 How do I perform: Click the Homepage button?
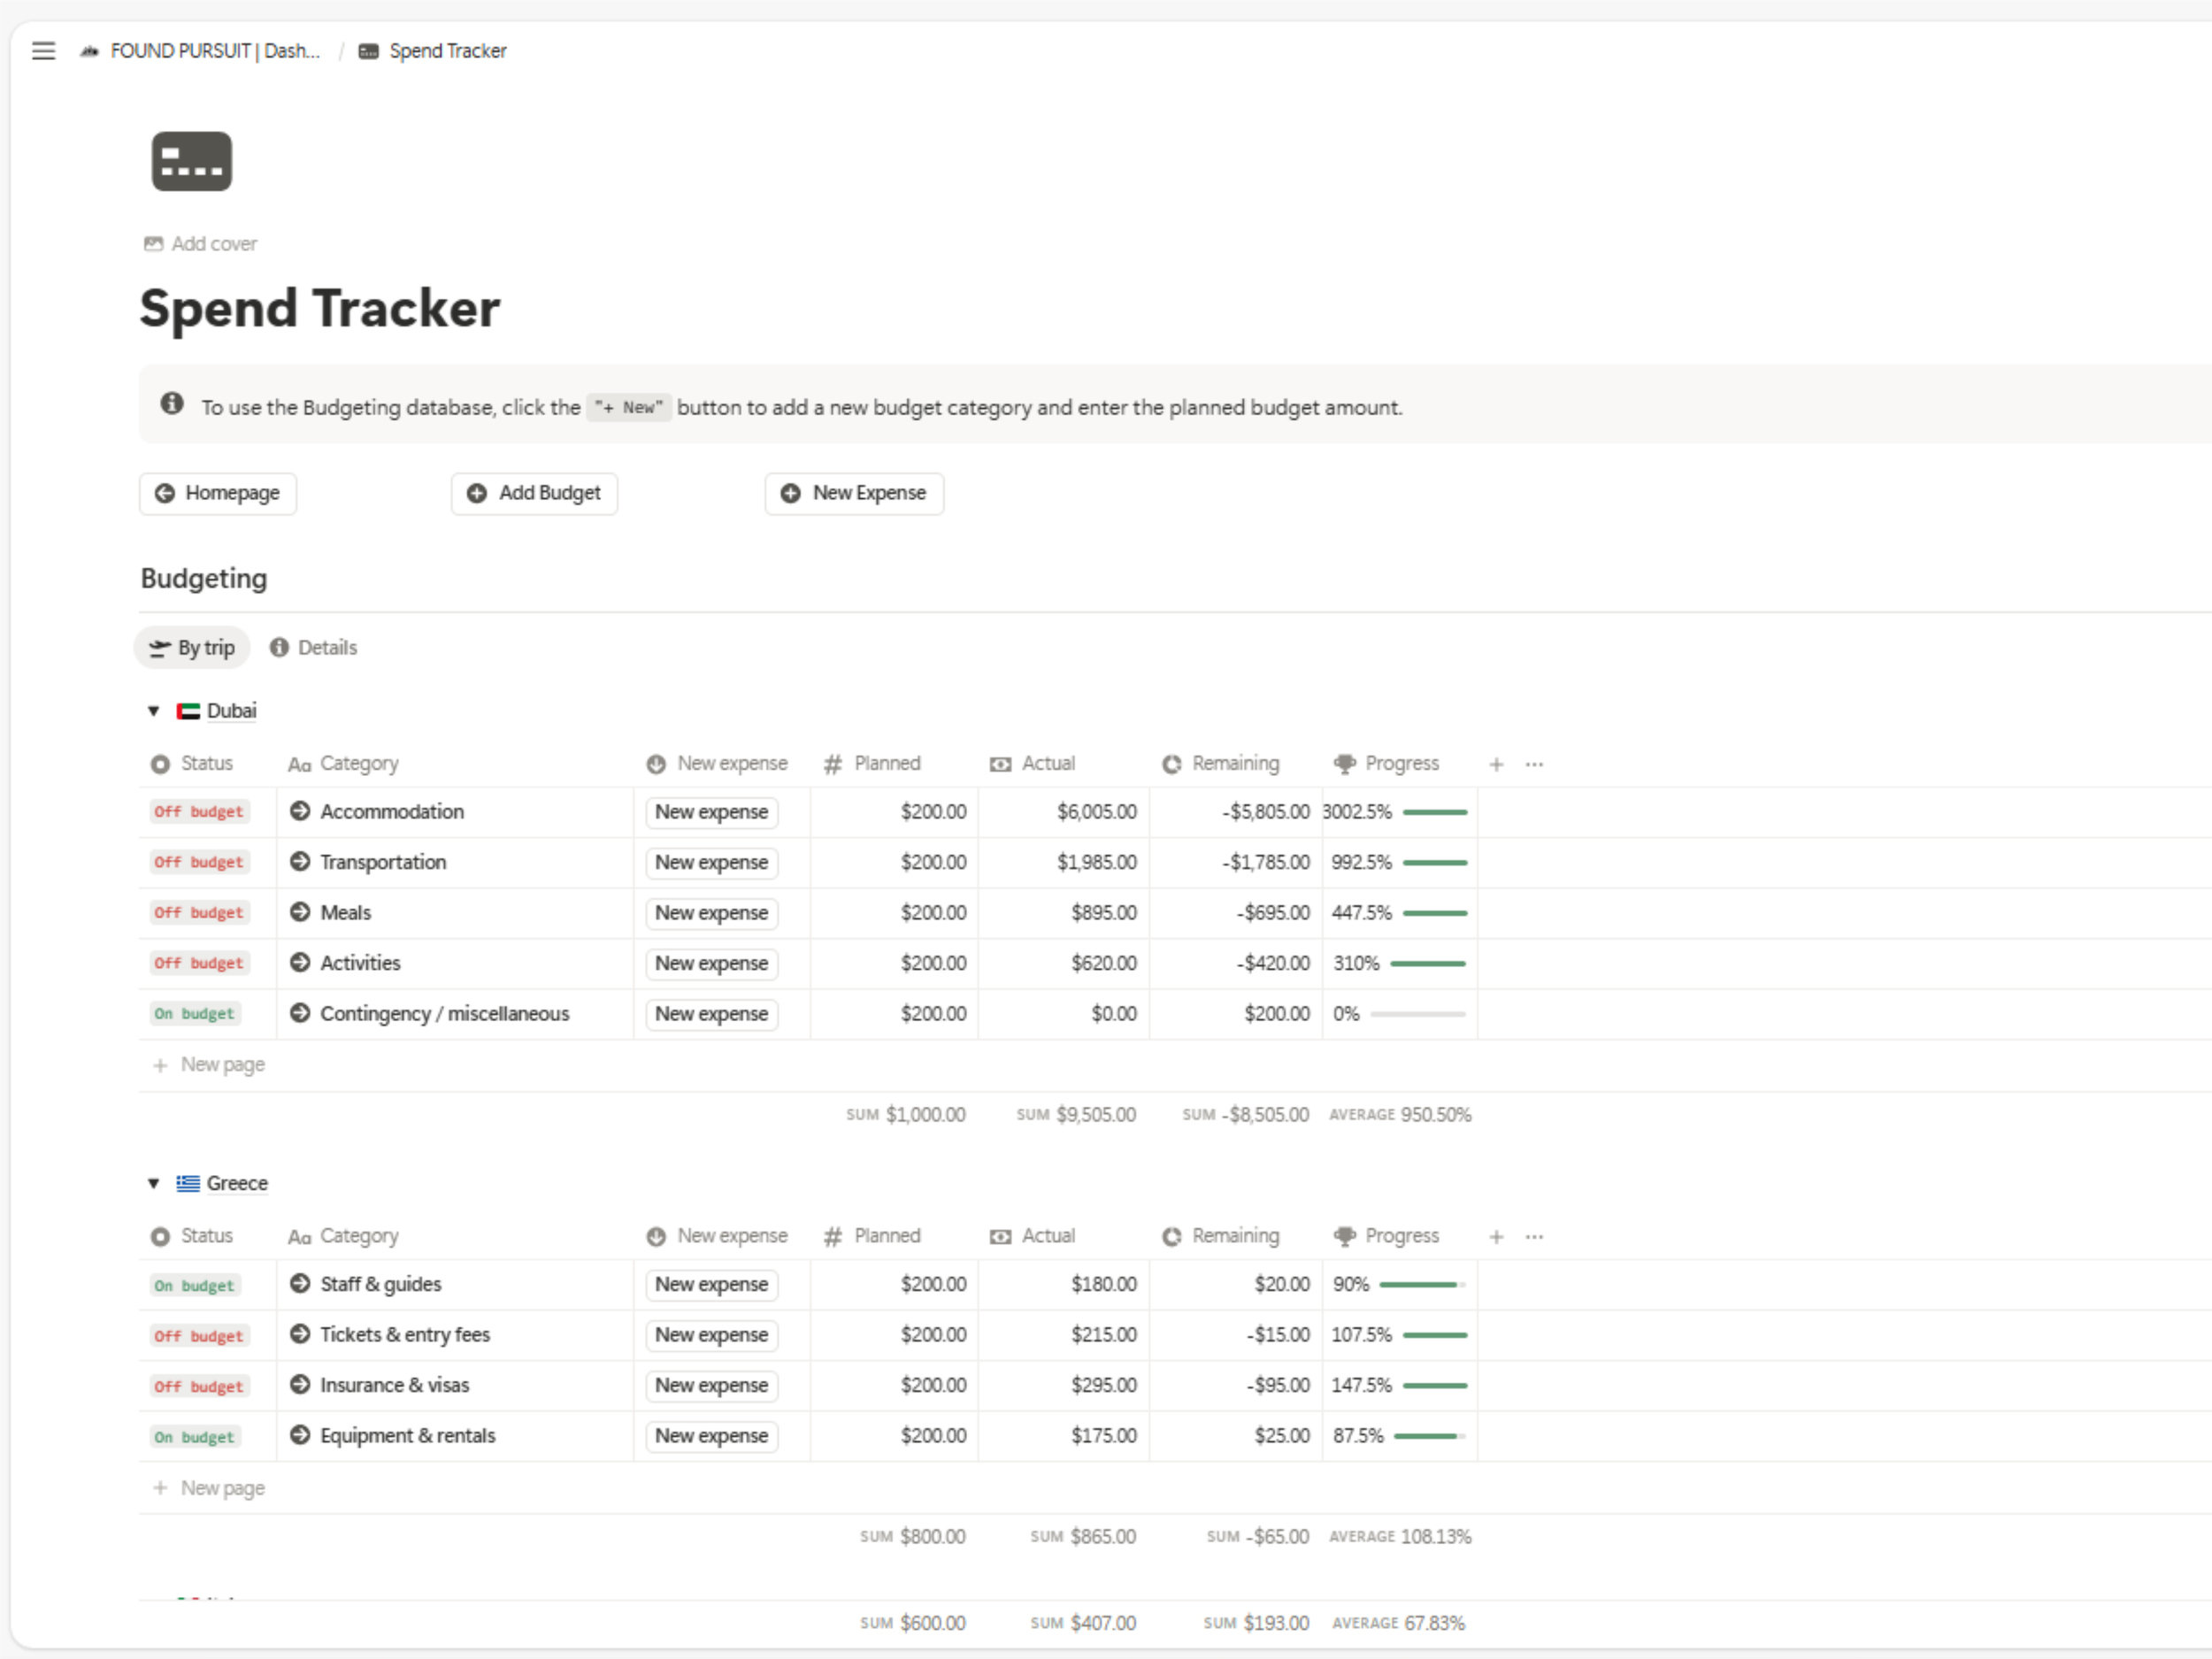[218, 493]
